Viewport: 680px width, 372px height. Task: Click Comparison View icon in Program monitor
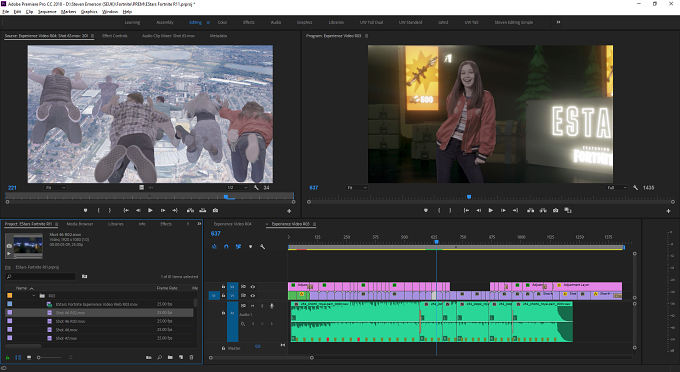coord(568,210)
